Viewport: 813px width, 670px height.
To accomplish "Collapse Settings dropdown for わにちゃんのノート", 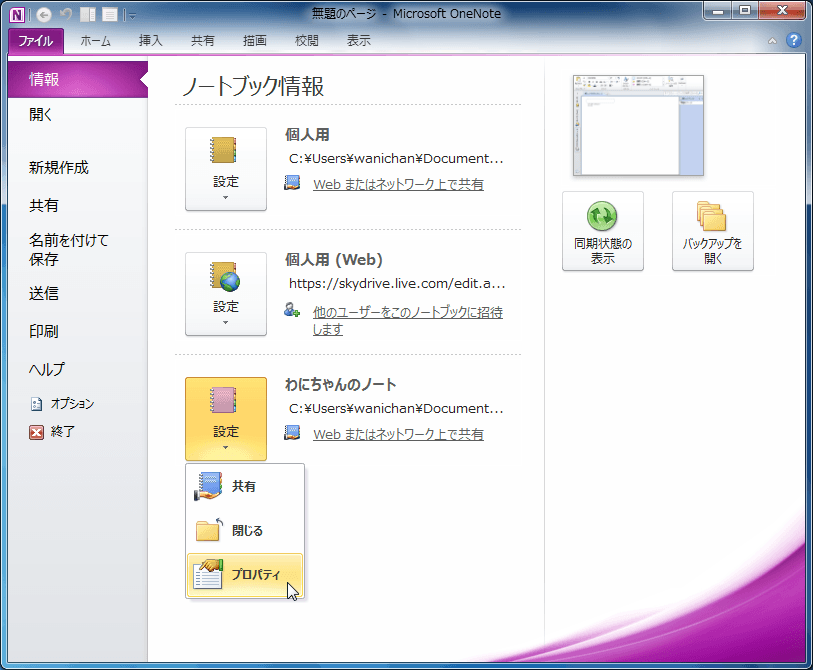I will tap(226, 419).
